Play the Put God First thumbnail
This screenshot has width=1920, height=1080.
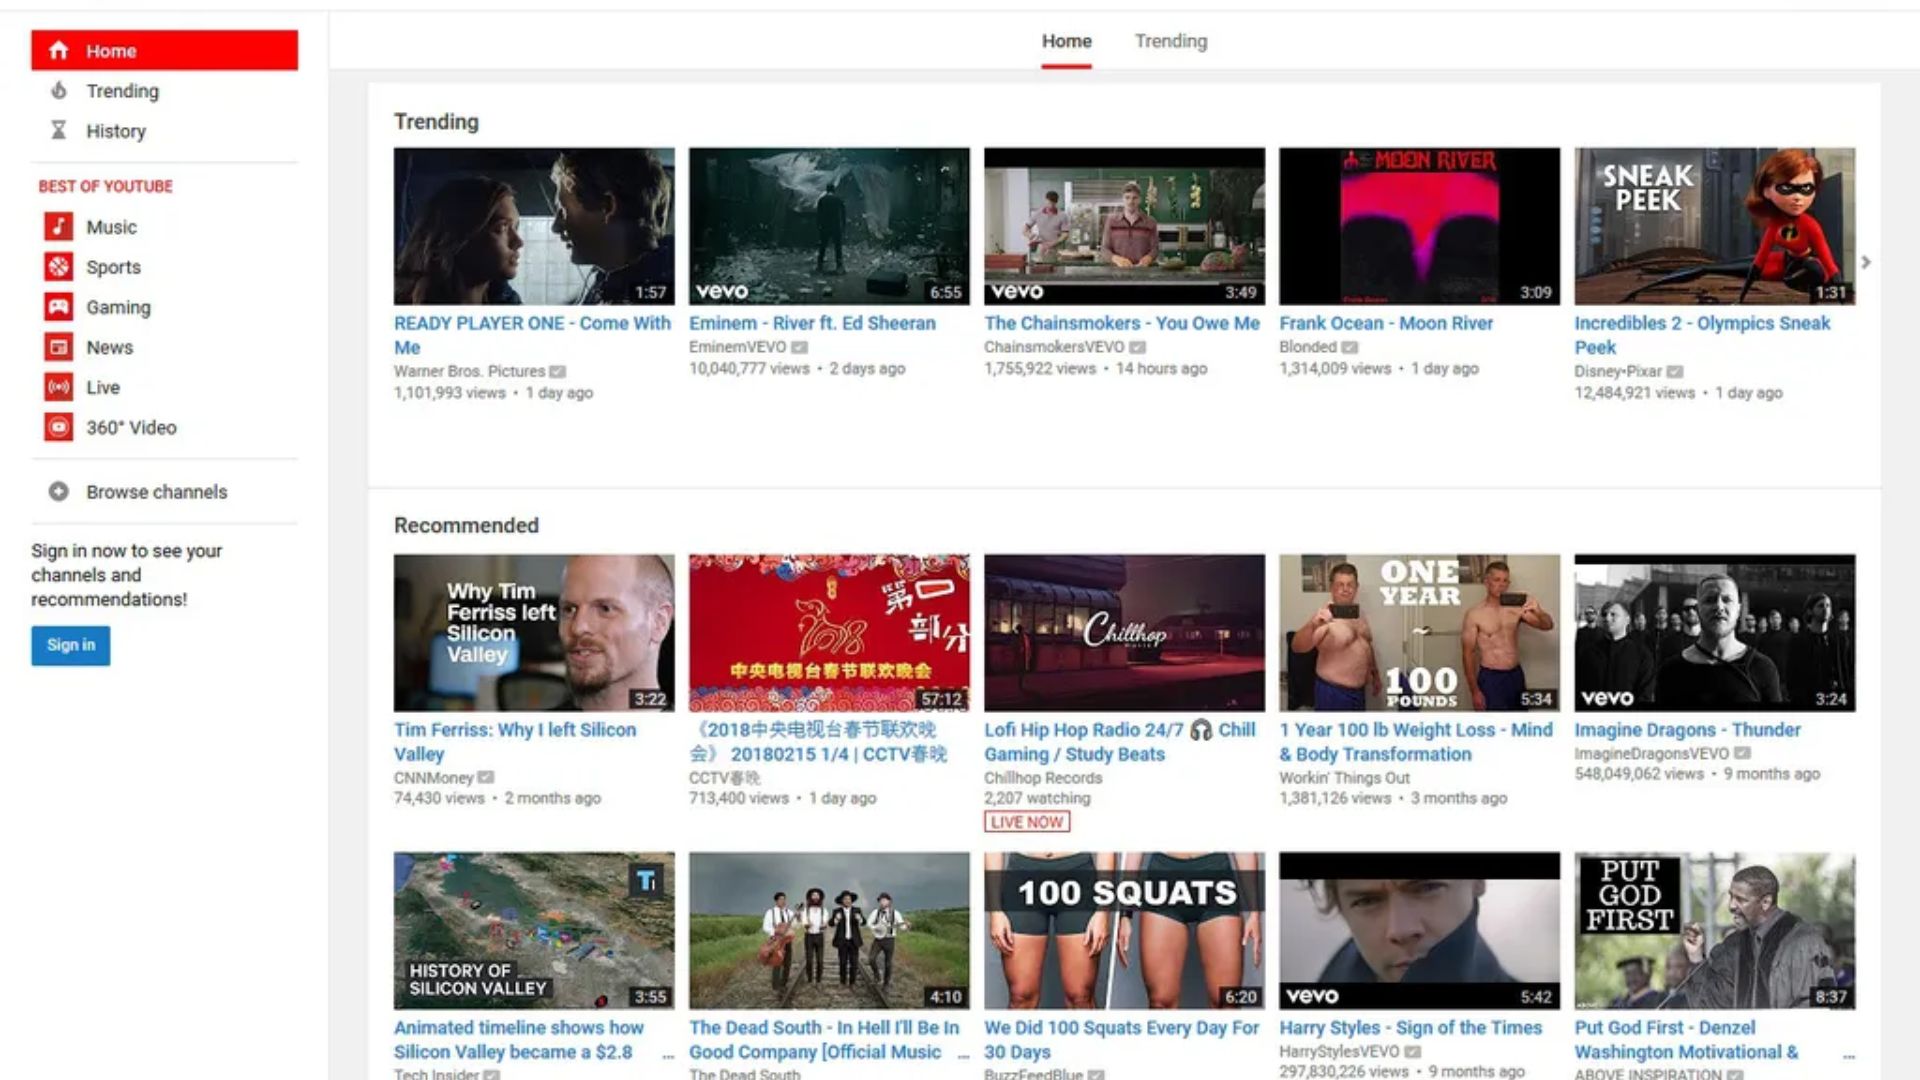[x=1714, y=930]
